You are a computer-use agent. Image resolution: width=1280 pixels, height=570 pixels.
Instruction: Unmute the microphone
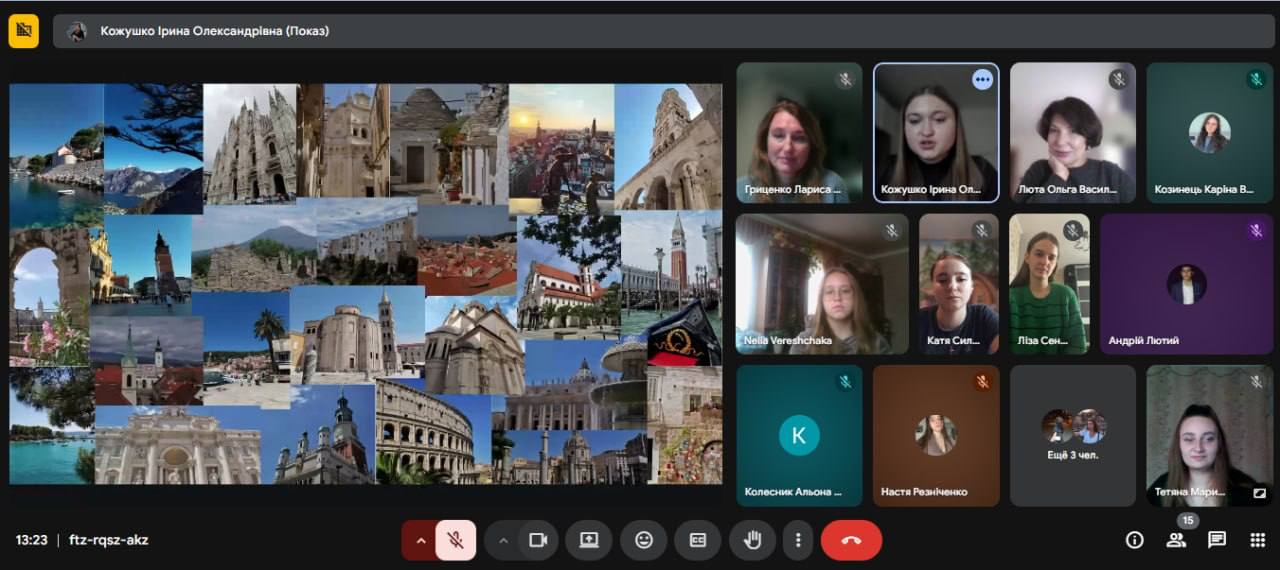455,540
